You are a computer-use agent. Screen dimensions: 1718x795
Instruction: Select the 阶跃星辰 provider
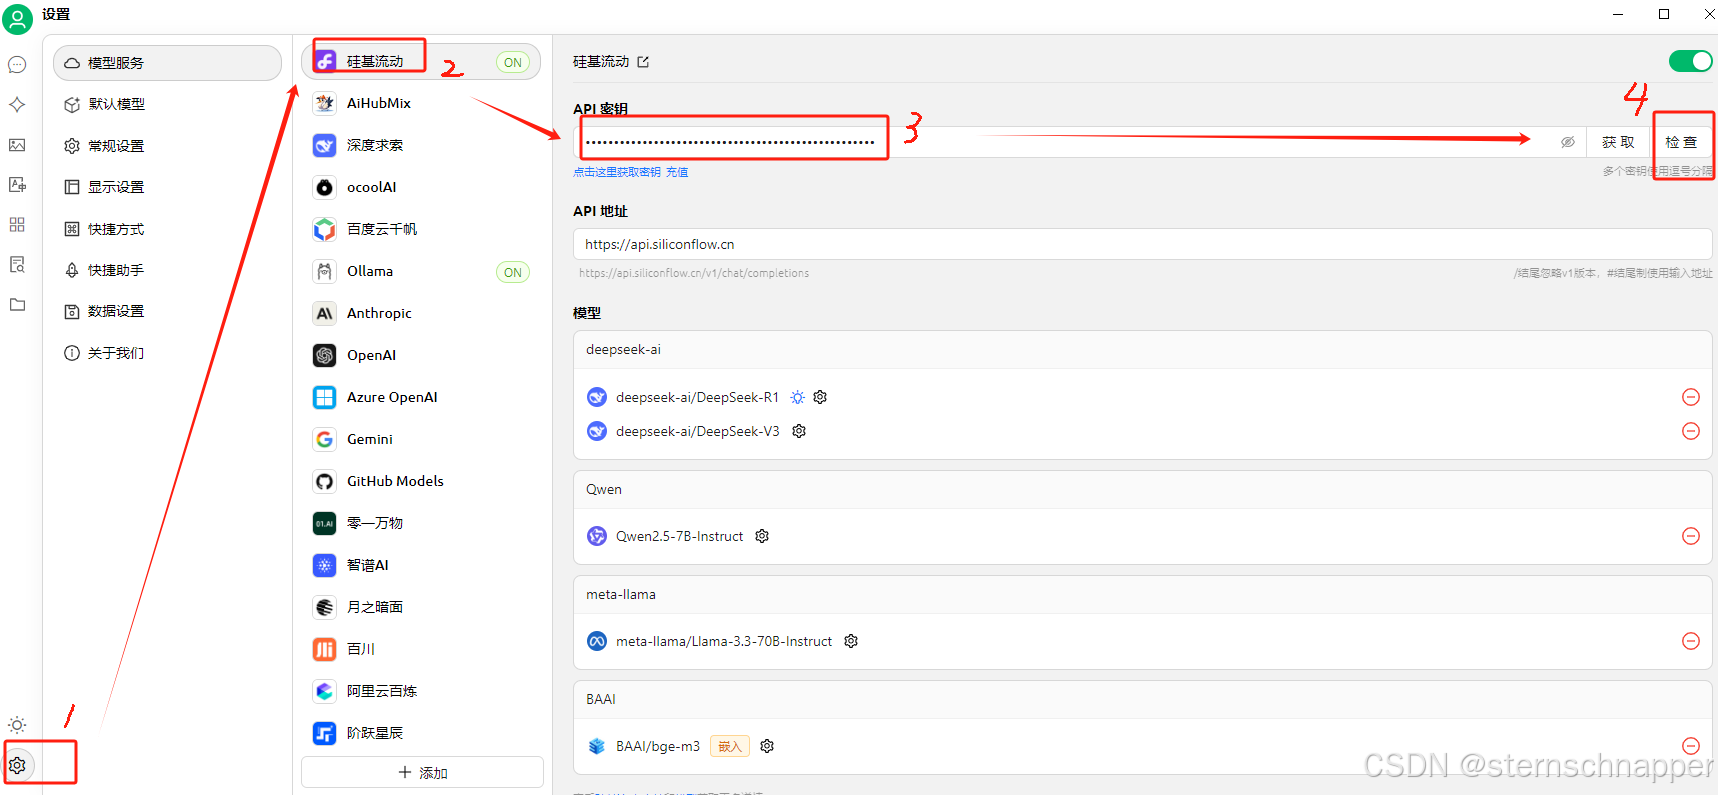click(421, 733)
